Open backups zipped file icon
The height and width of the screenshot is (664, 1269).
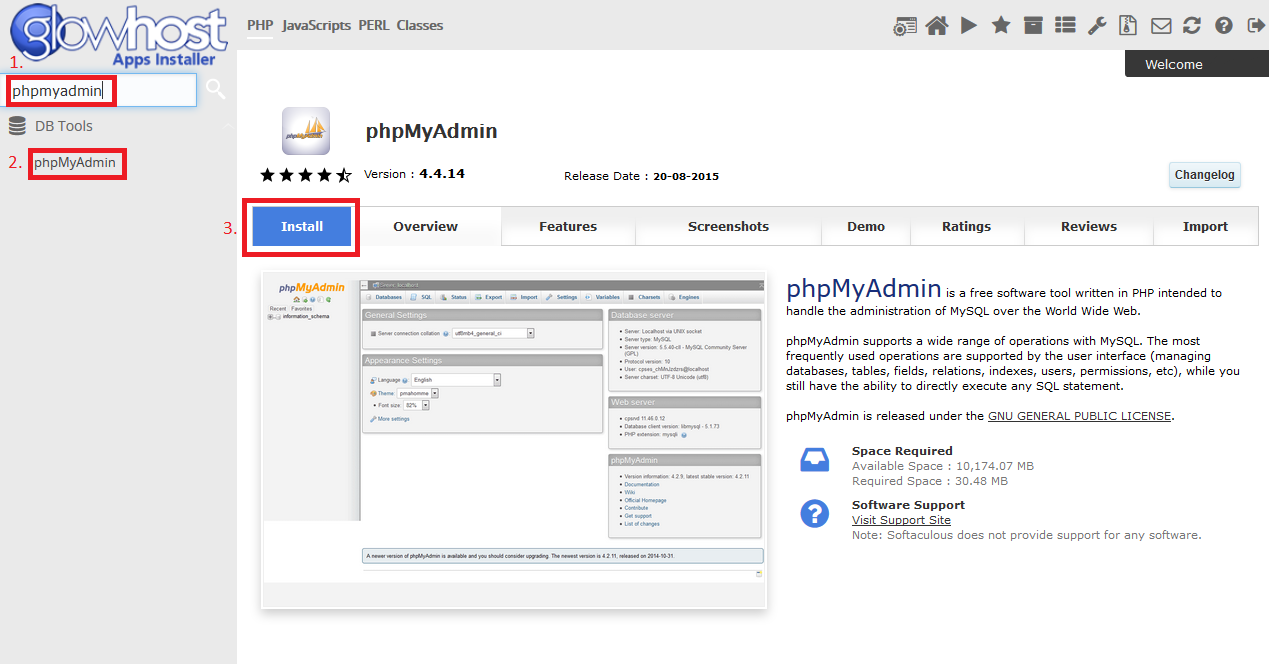click(x=1128, y=26)
